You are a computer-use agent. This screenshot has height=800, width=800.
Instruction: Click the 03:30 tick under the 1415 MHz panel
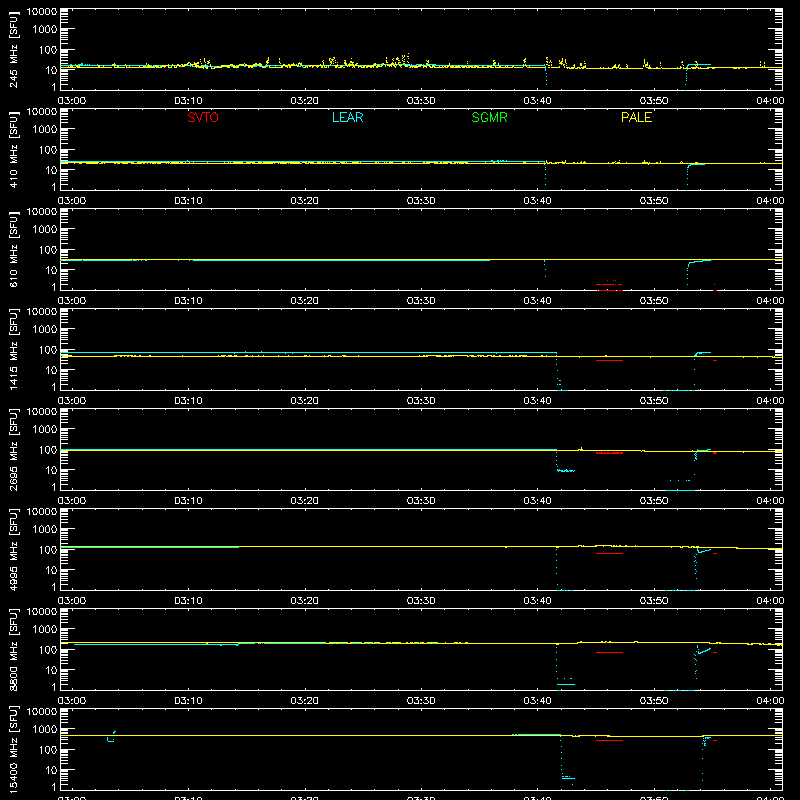pos(421,401)
